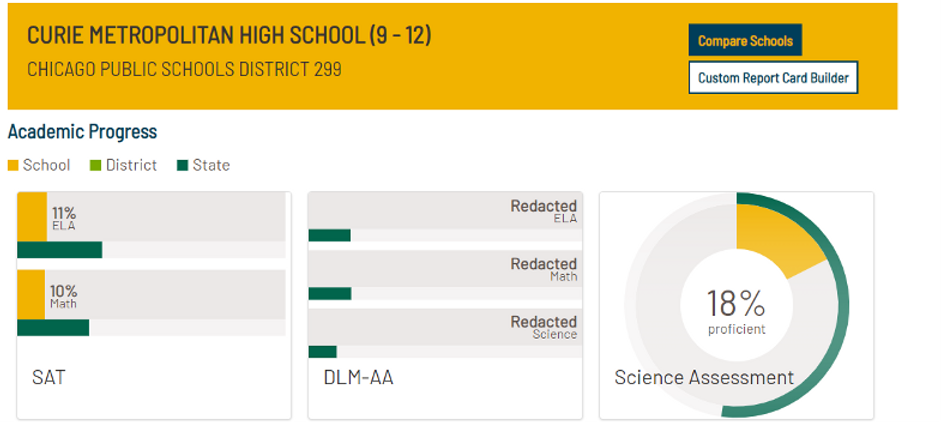Click the SAT Math 10% school bar
Image resolution: width=941 pixels, height=422 pixels.
pyautogui.click(x=31, y=295)
